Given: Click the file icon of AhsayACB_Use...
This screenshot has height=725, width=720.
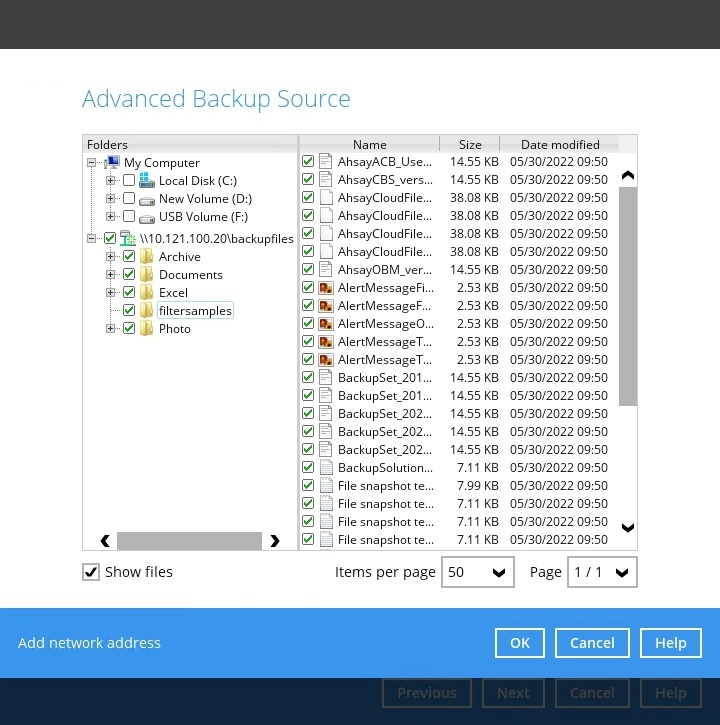Looking at the screenshot, I should click(x=326, y=161).
